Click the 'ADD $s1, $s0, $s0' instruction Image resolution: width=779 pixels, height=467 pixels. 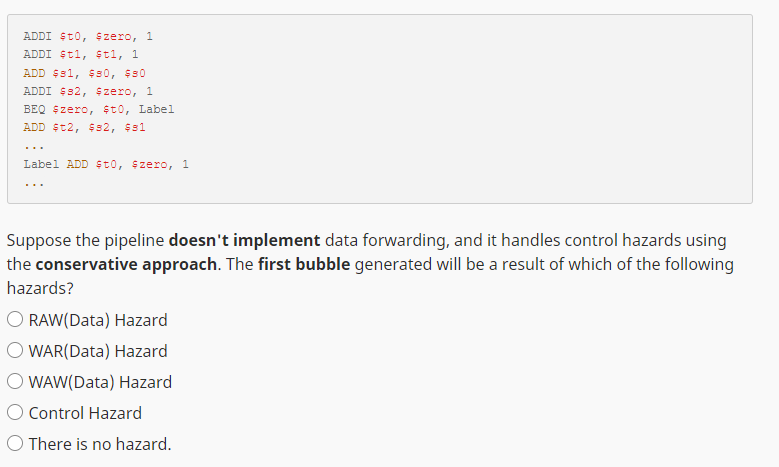click(85, 72)
